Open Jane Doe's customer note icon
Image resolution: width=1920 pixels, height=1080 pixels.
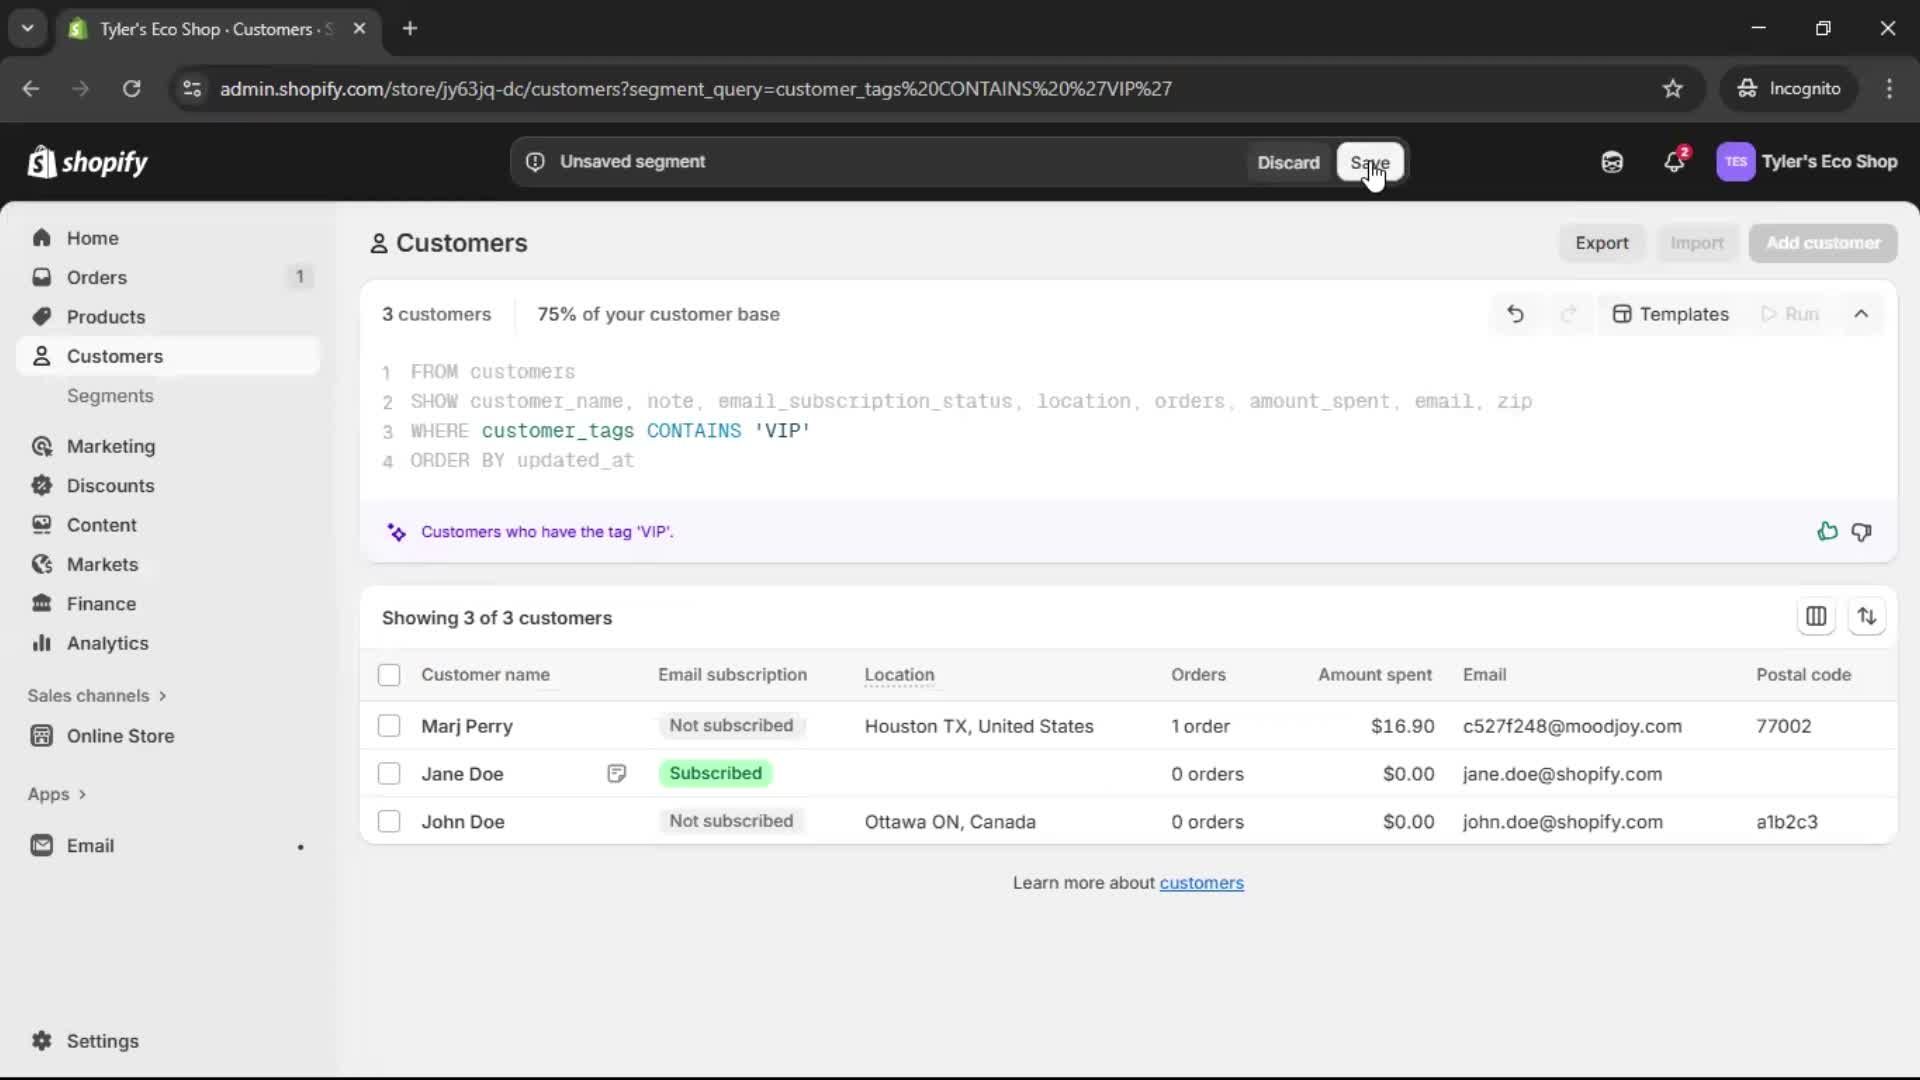(616, 774)
